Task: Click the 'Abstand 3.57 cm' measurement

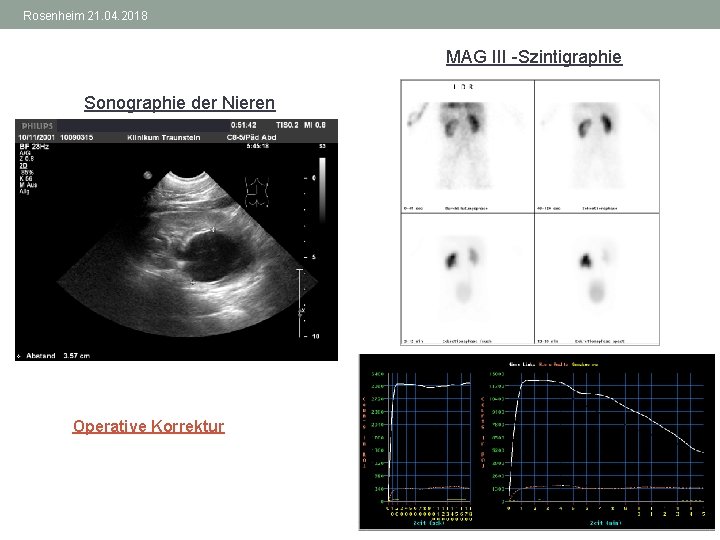Action: tap(57, 355)
